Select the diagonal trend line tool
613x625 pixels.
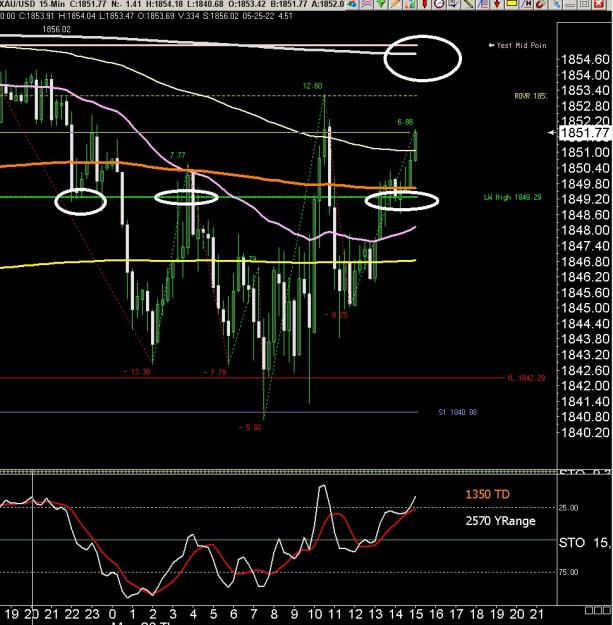point(468,4)
